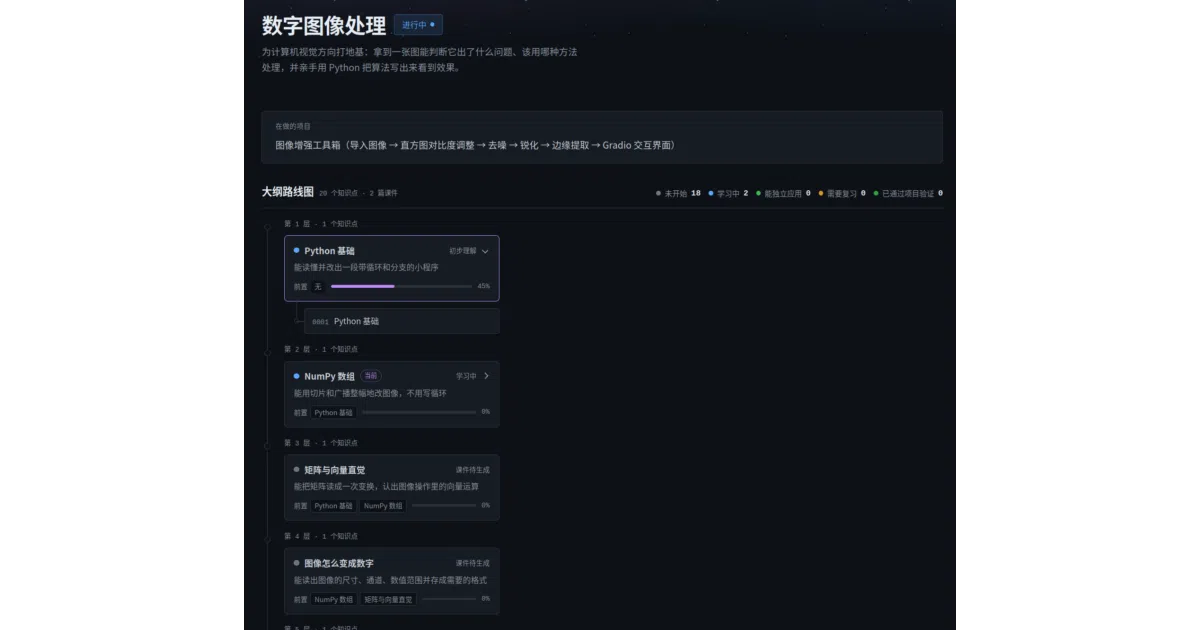Click the 初步理解 status on Python 基础

463,251
